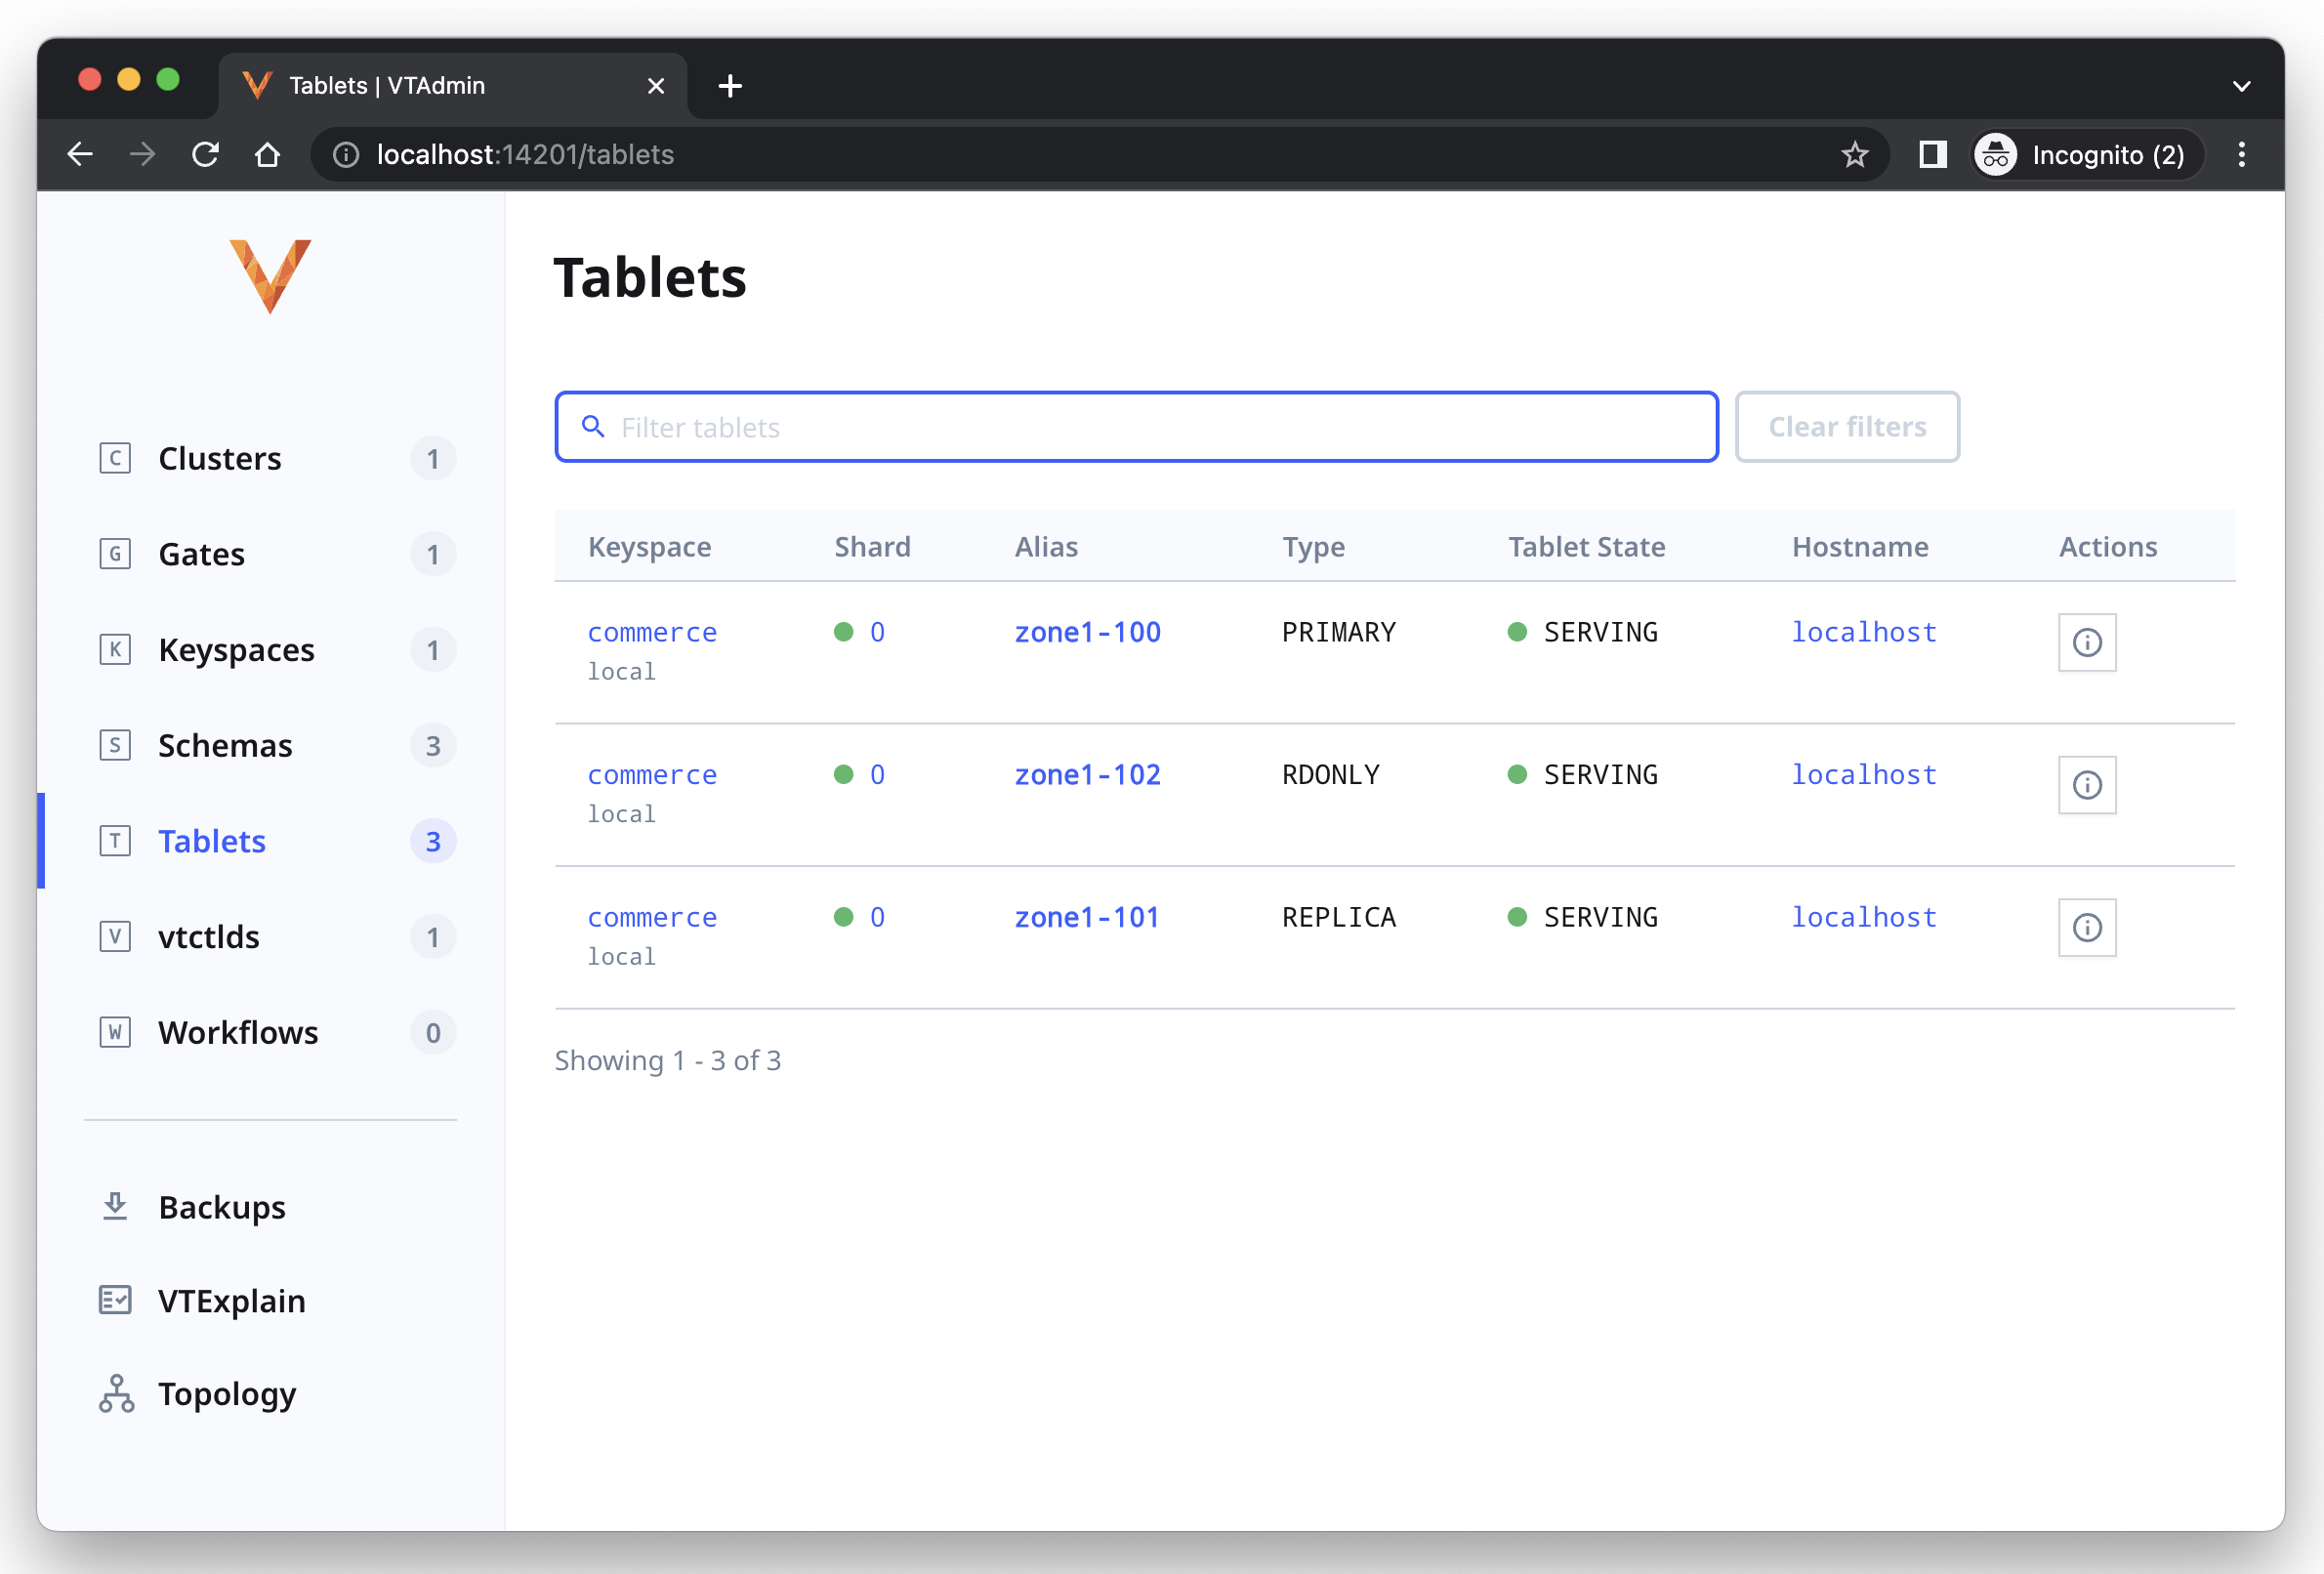Click the Tablets sidebar icon
Viewport: 2324px width, 1574px height.
[115, 841]
